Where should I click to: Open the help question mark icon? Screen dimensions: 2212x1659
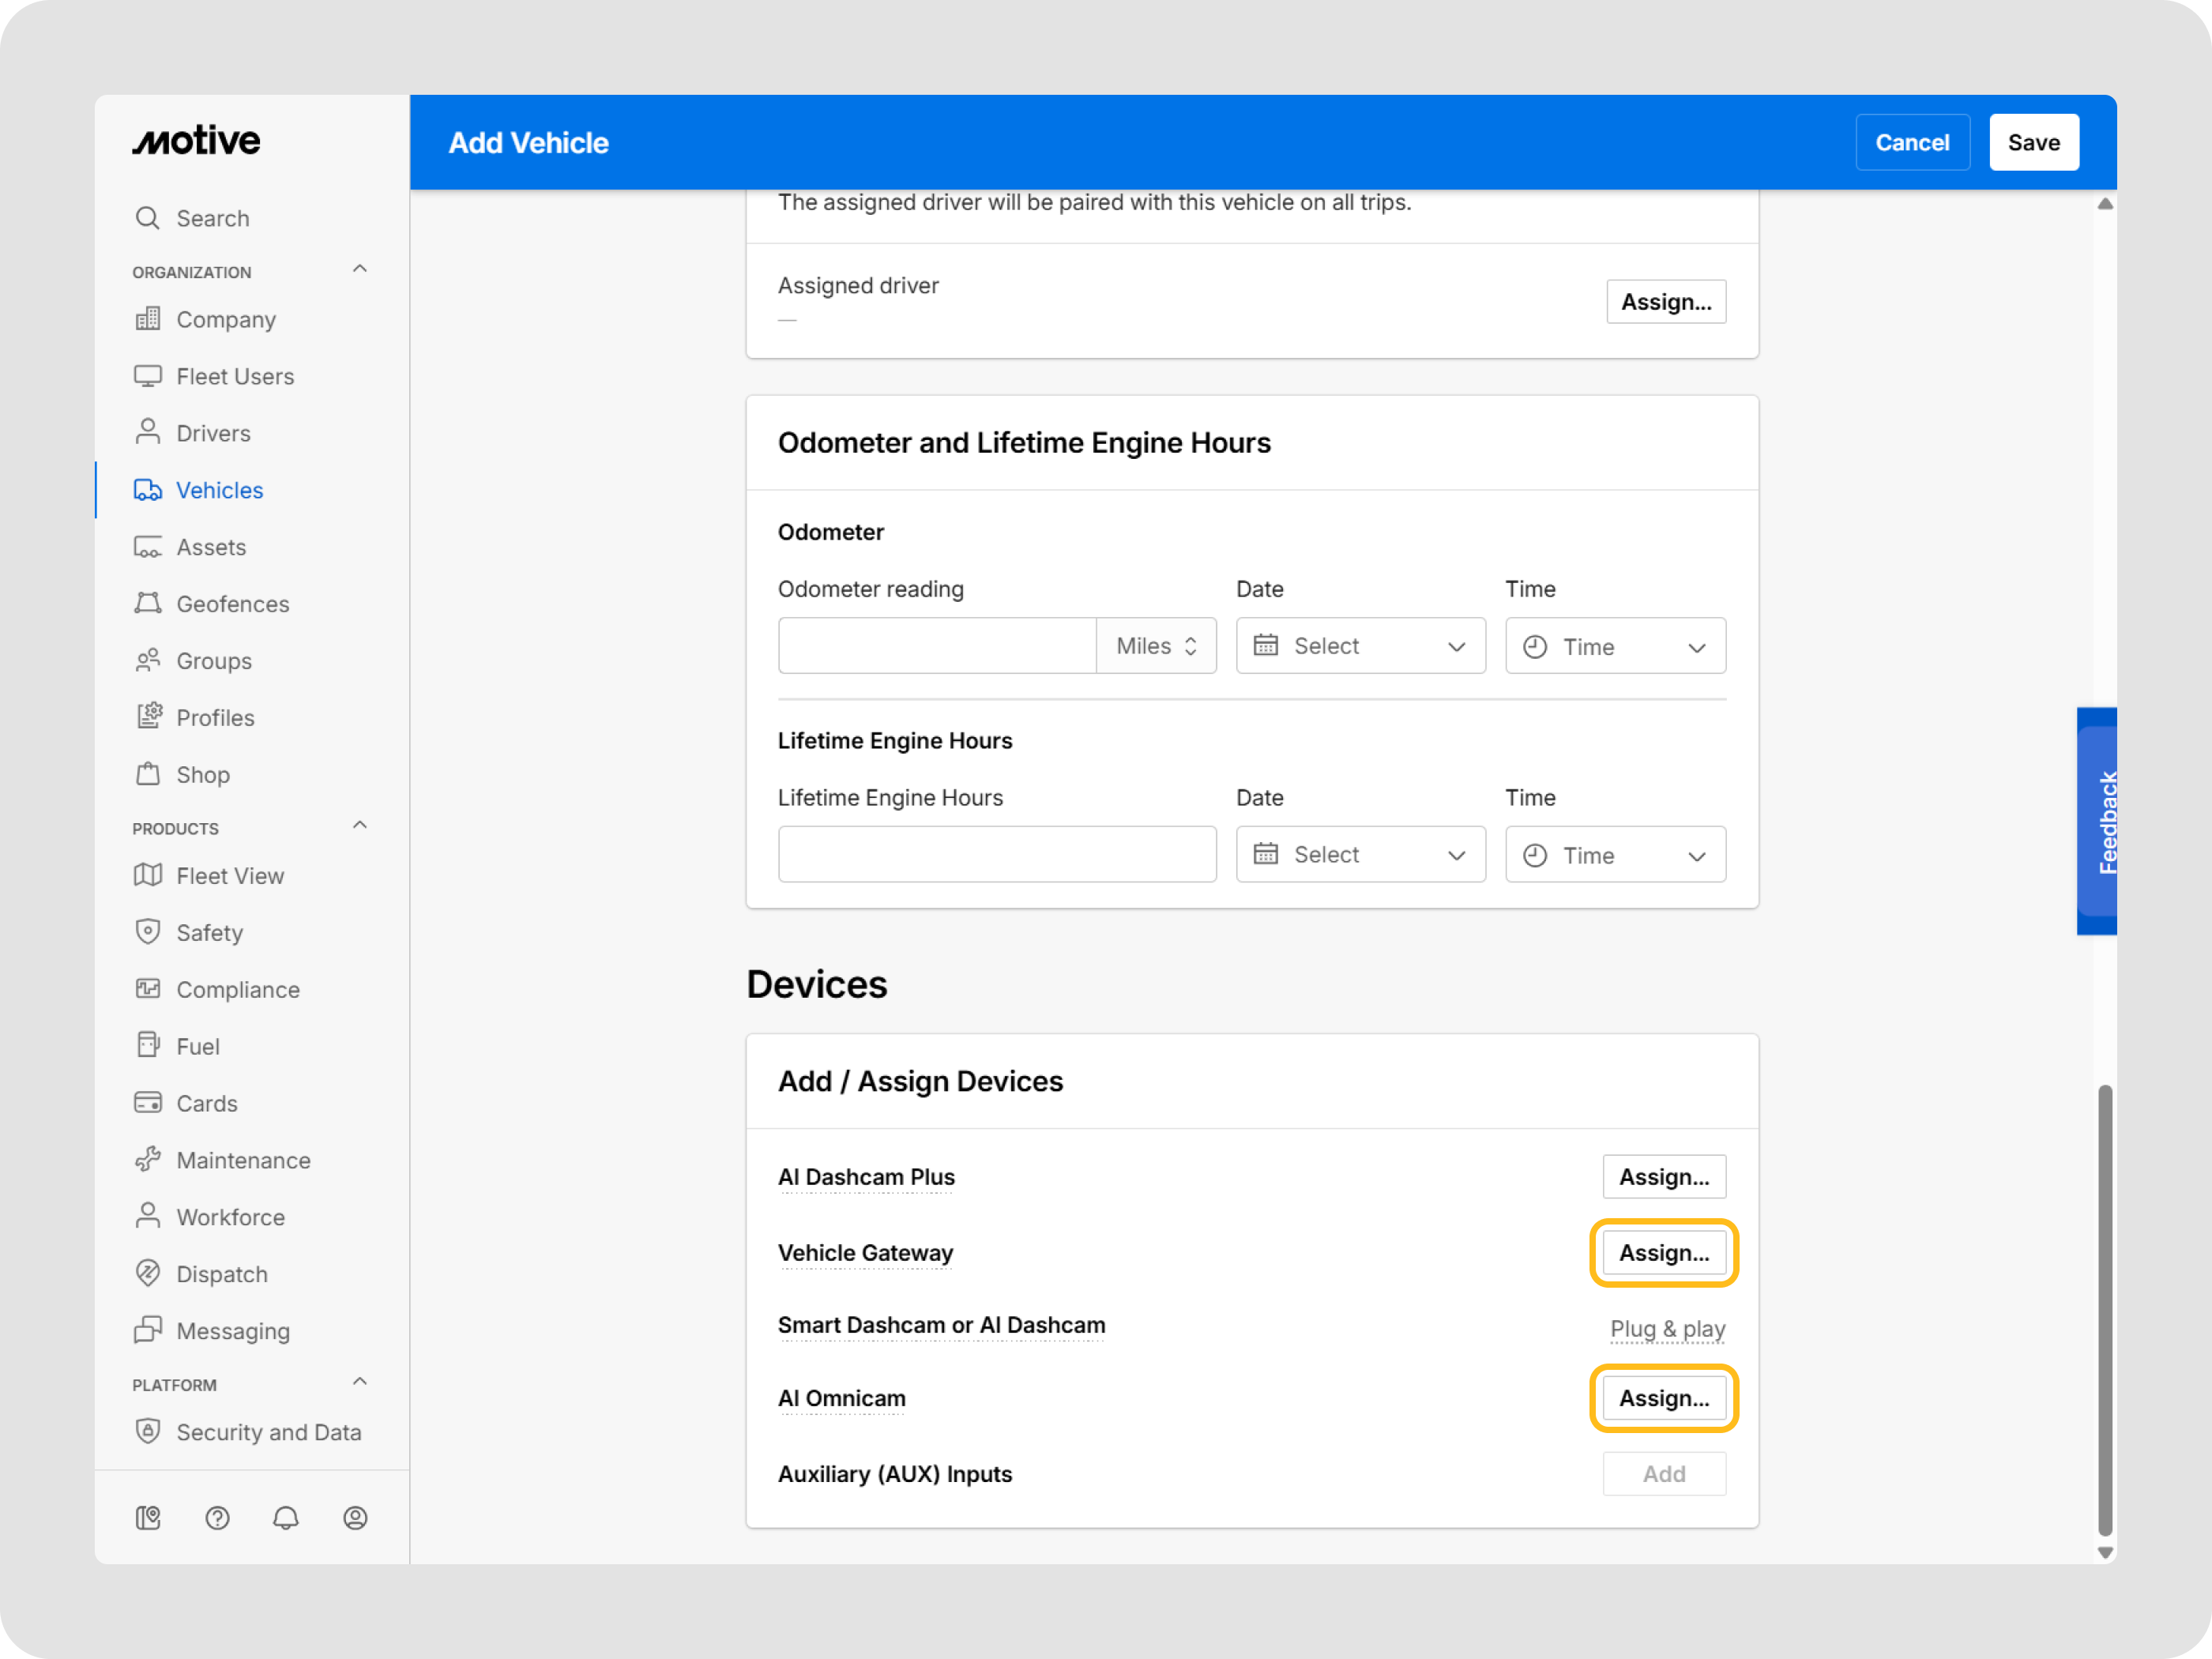[217, 1518]
